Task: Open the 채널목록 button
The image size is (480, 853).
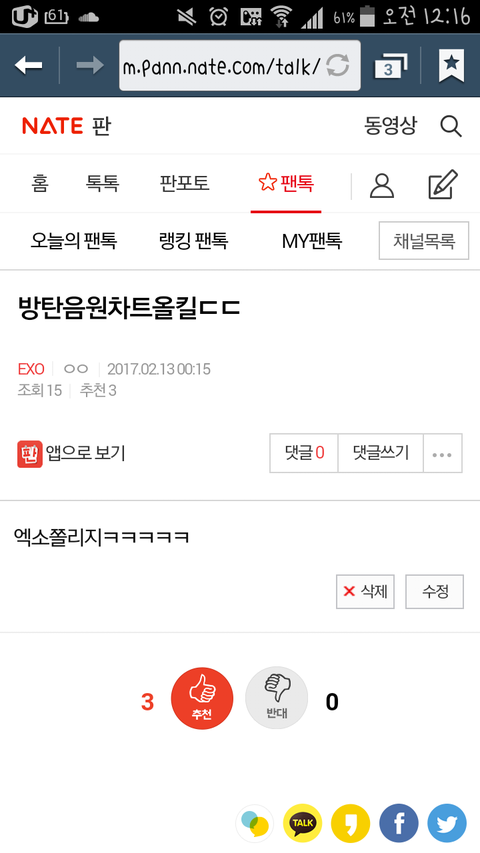Action: click(424, 240)
